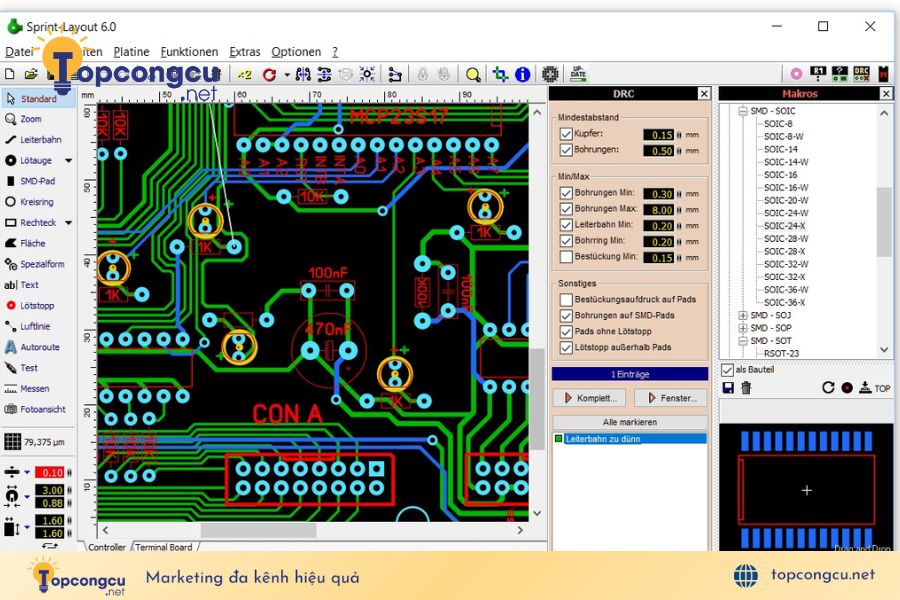Viewport: 900px width, 600px height.
Task: Uncheck the Kupfer minimum distance checkbox
Action: click(x=566, y=133)
